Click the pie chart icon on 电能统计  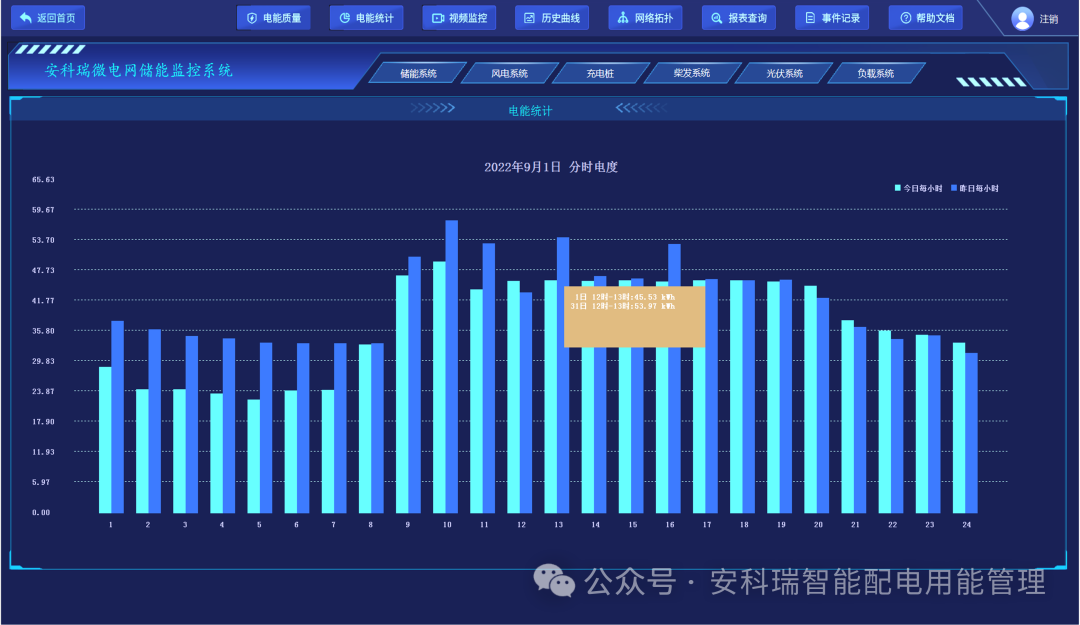pyautogui.click(x=344, y=18)
